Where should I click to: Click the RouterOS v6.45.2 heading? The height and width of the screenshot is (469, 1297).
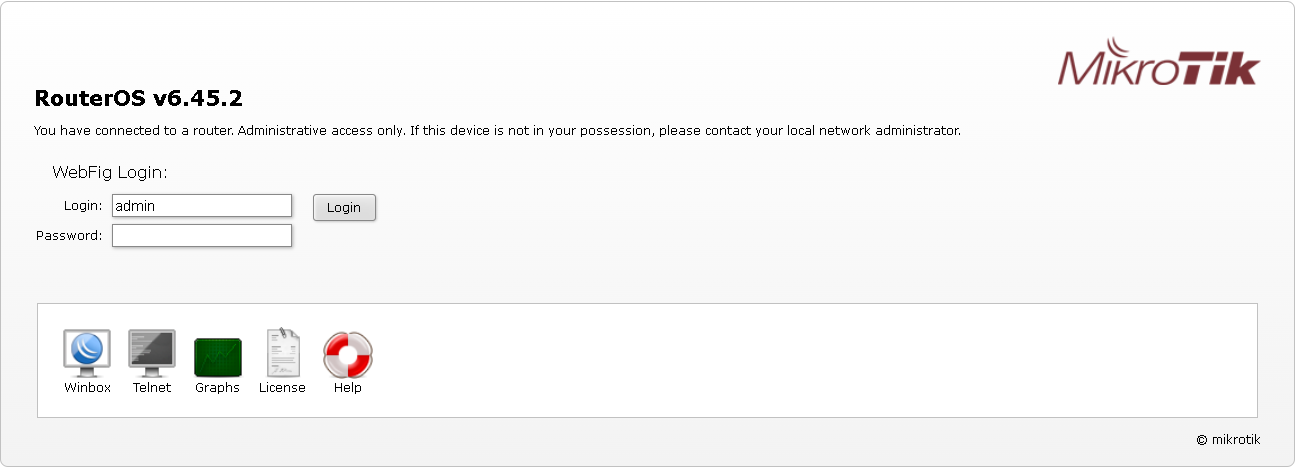click(x=138, y=98)
